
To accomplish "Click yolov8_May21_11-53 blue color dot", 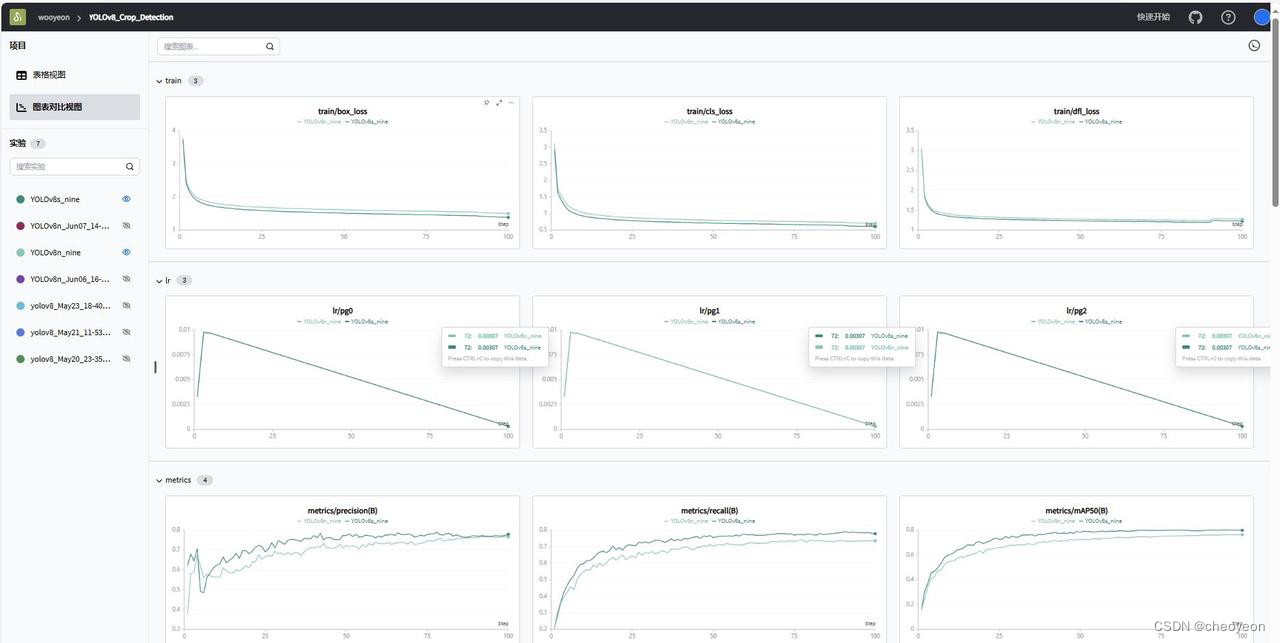I will (20, 332).
